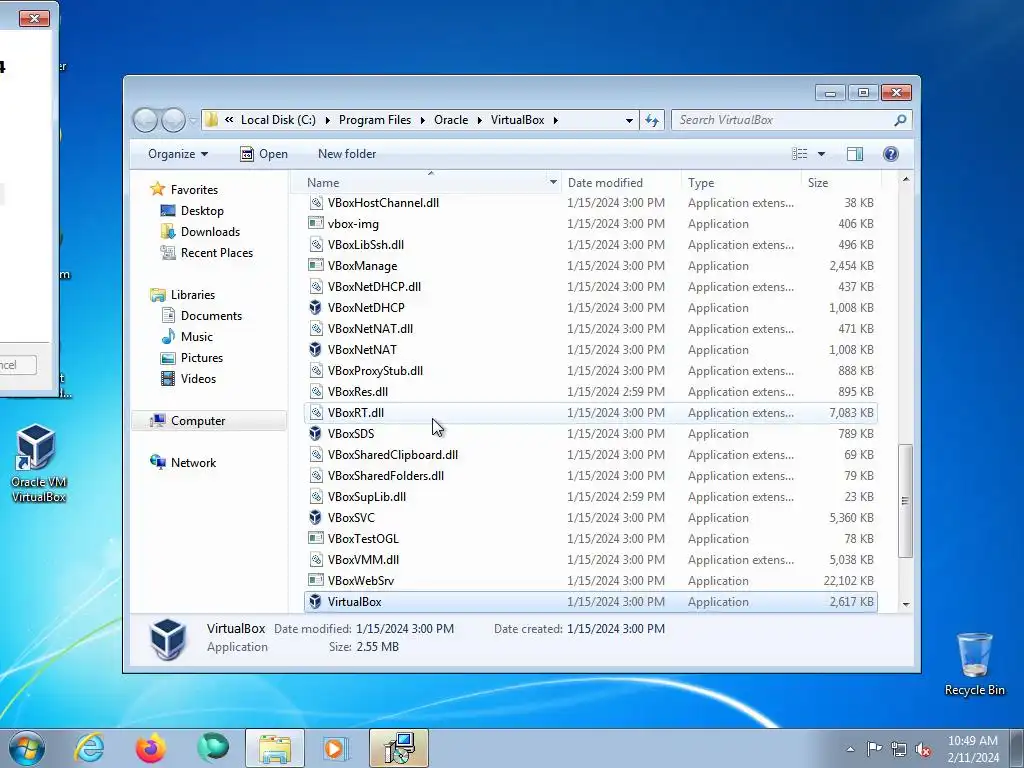This screenshot has height=768, width=1024.
Task: Click the VirtualBox application file icon
Action: pyautogui.click(x=315, y=601)
